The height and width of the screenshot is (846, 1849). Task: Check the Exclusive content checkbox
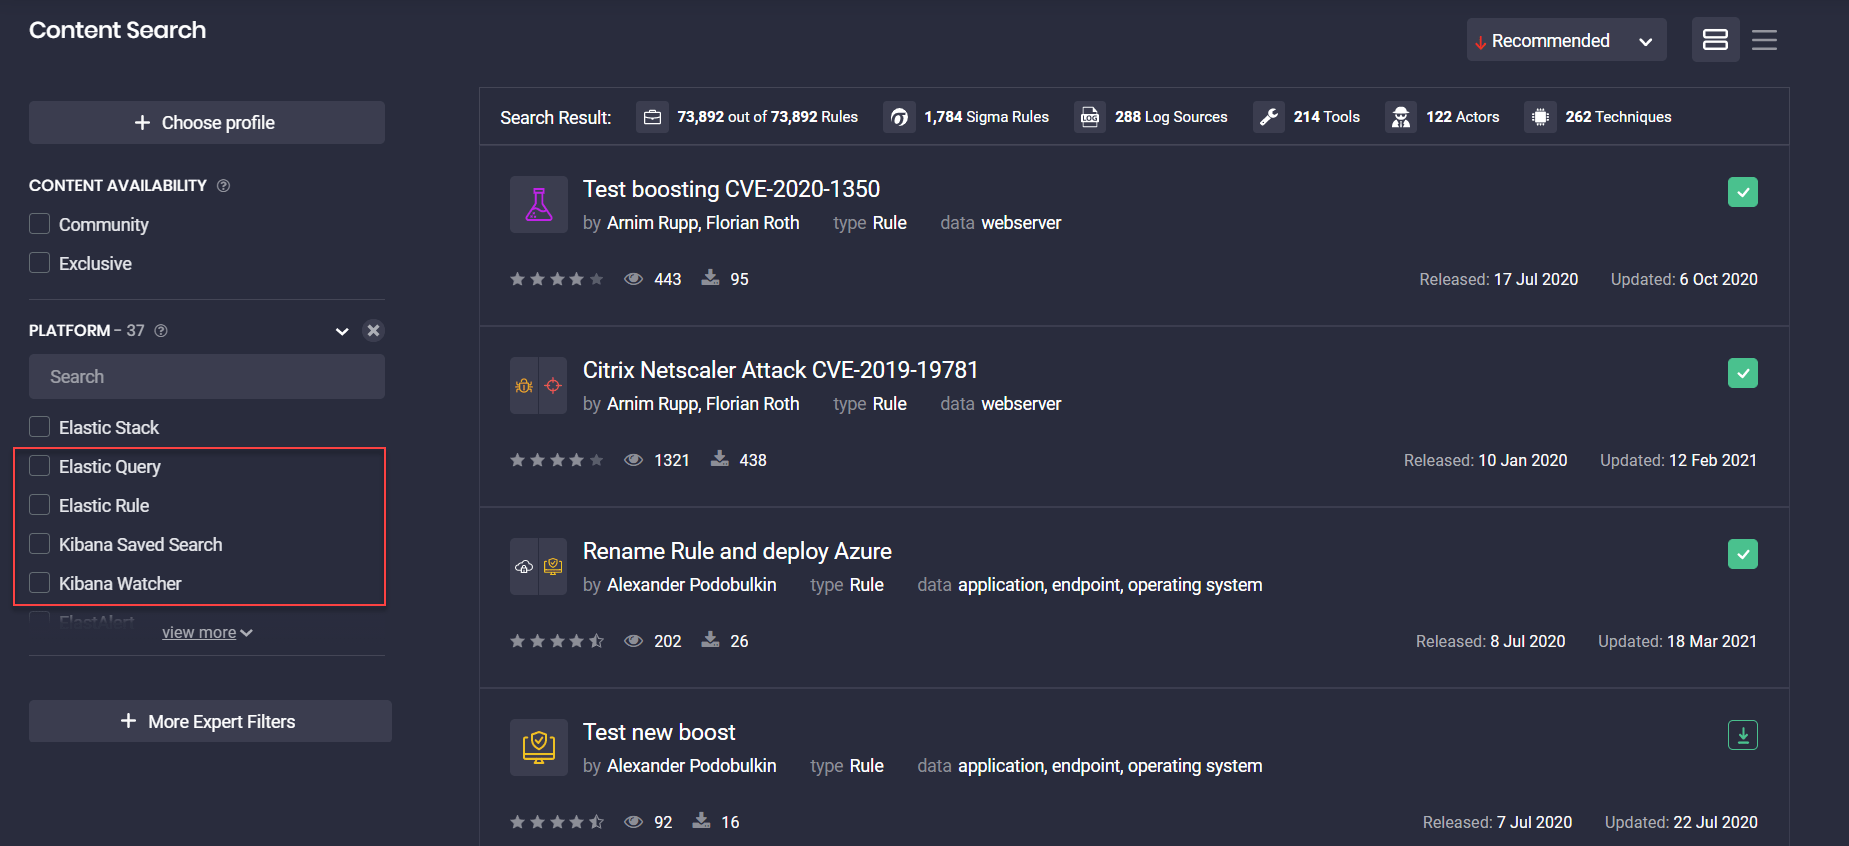(40, 263)
